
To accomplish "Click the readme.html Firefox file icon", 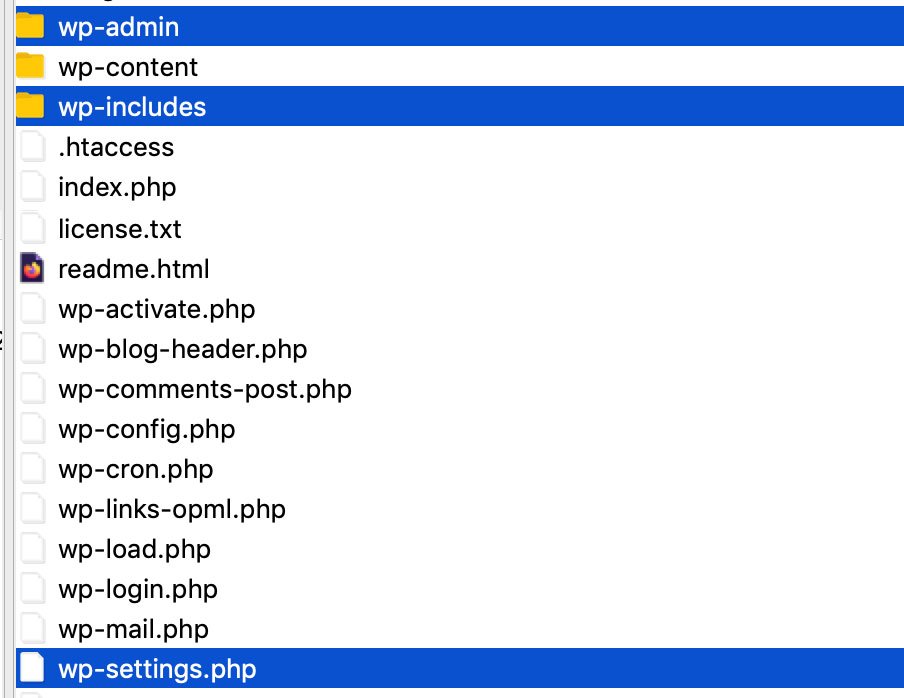I will point(32,268).
